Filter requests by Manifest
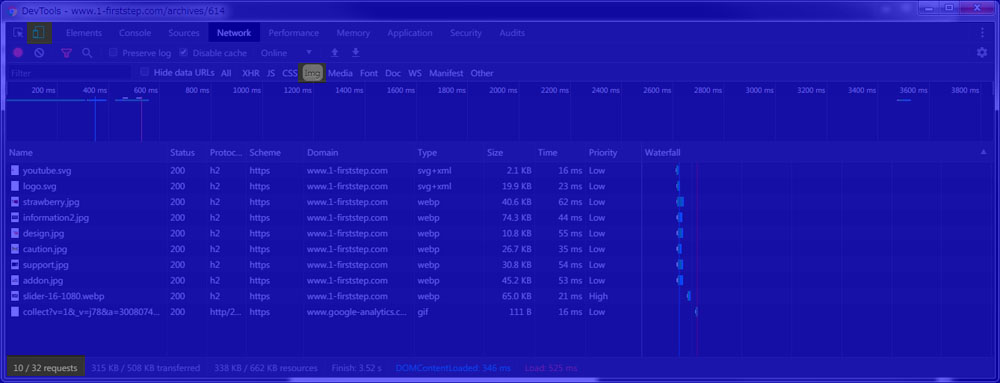The width and height of the screenshot is (1000, 383). click(x=446, y=73)
